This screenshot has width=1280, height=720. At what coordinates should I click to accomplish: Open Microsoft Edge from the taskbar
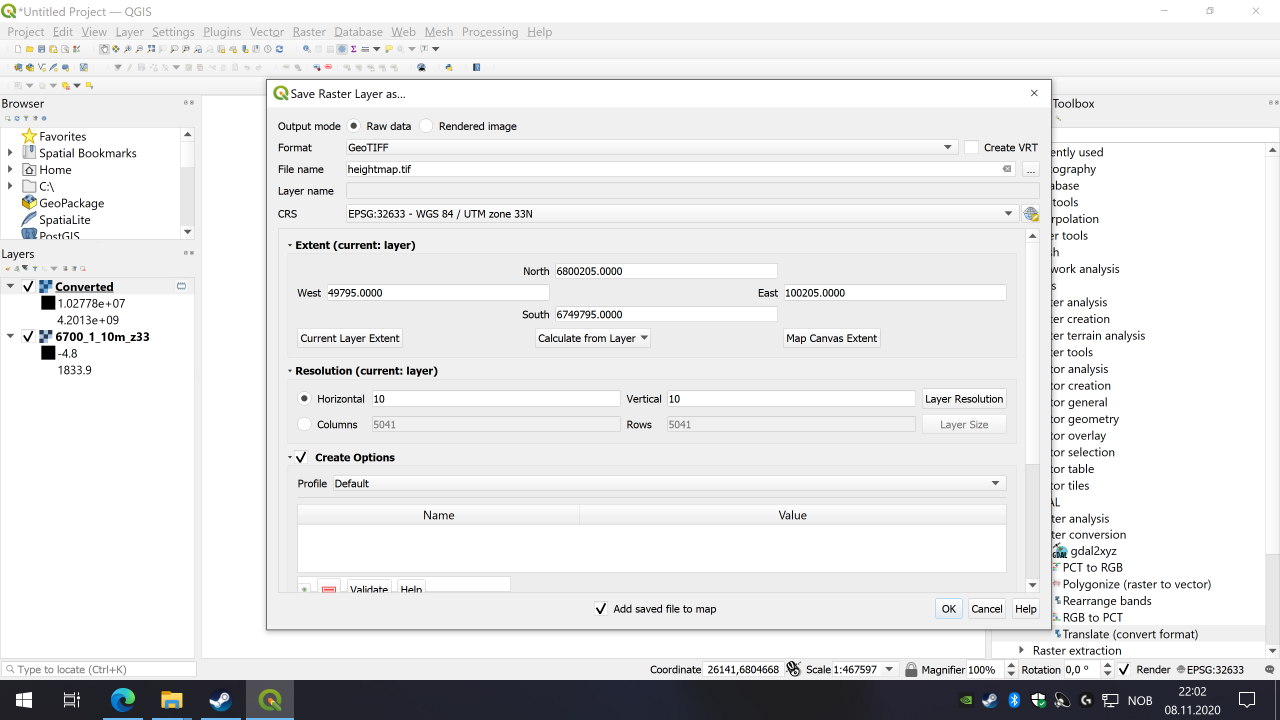click(122, 700)
